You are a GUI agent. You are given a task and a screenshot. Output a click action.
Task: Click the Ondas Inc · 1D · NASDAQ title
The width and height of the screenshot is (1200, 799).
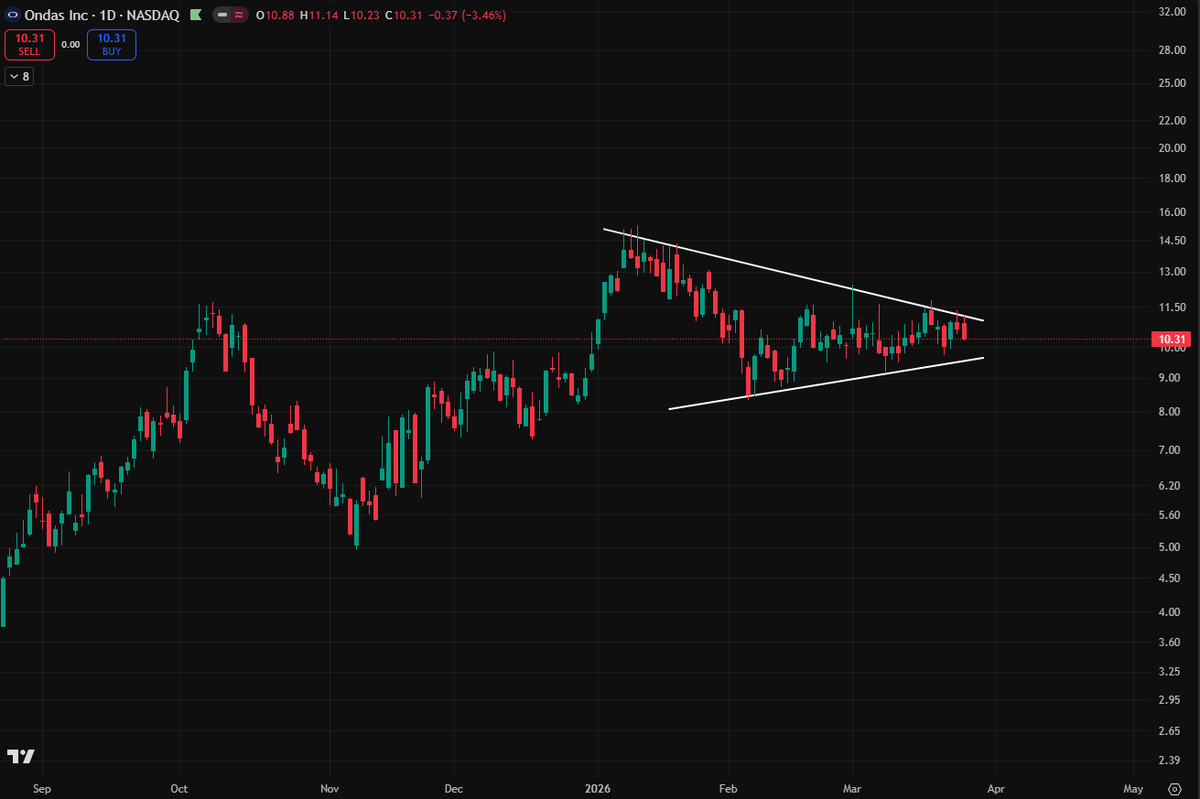(102, 16)
